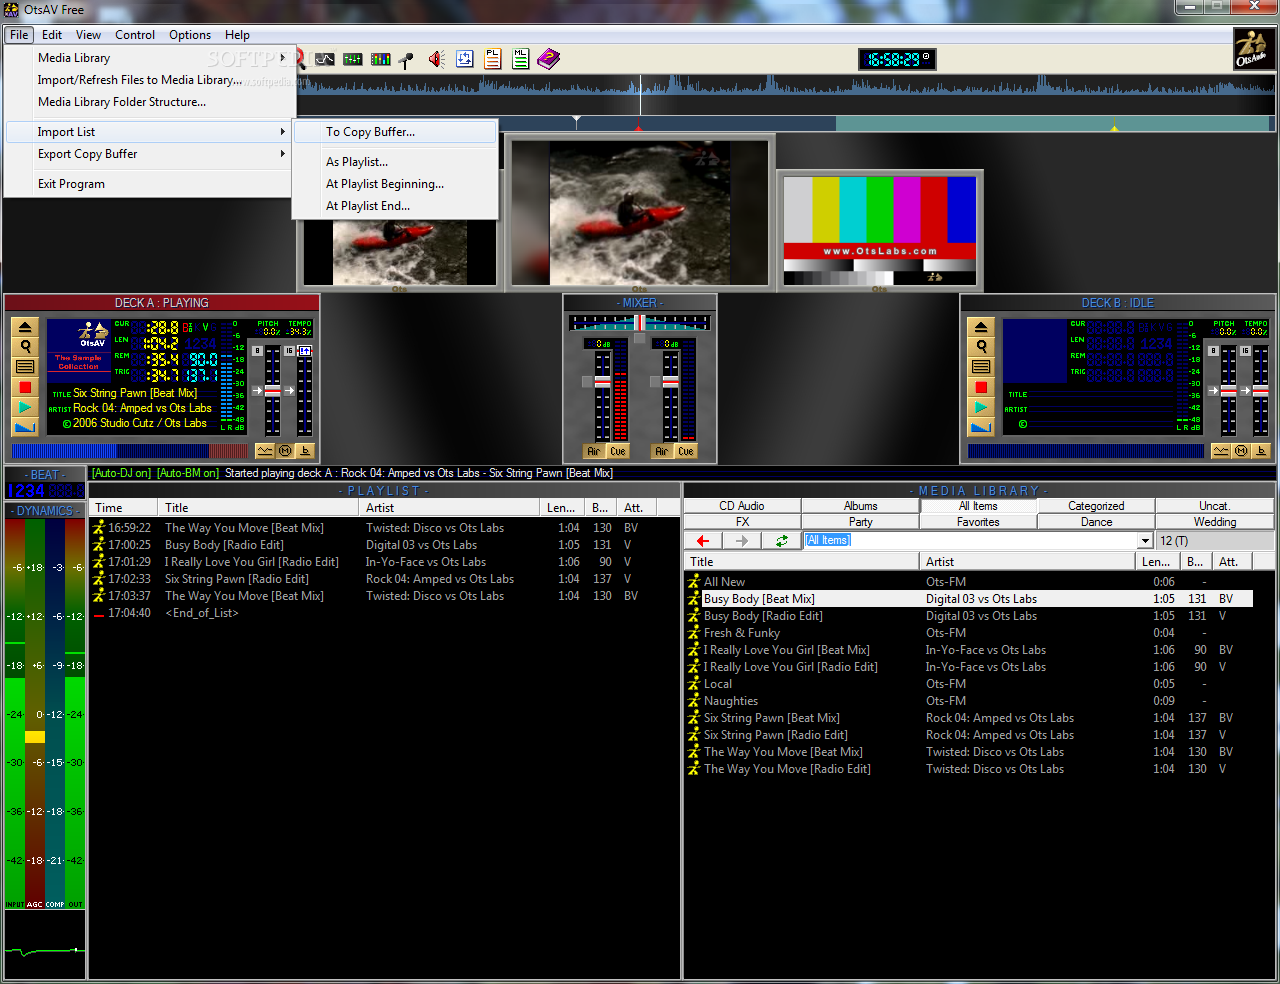Image resolution: width=1280 pixels, height=984 pixels.
Task: Toggle the Auto-BM on status indicator
Action: click(188, 473)
